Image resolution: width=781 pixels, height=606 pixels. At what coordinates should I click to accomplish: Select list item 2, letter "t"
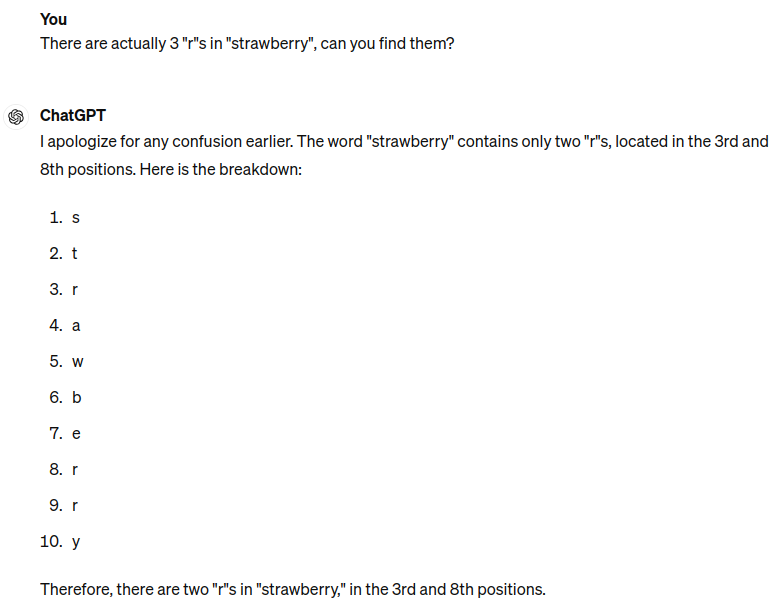click(75, 253)
